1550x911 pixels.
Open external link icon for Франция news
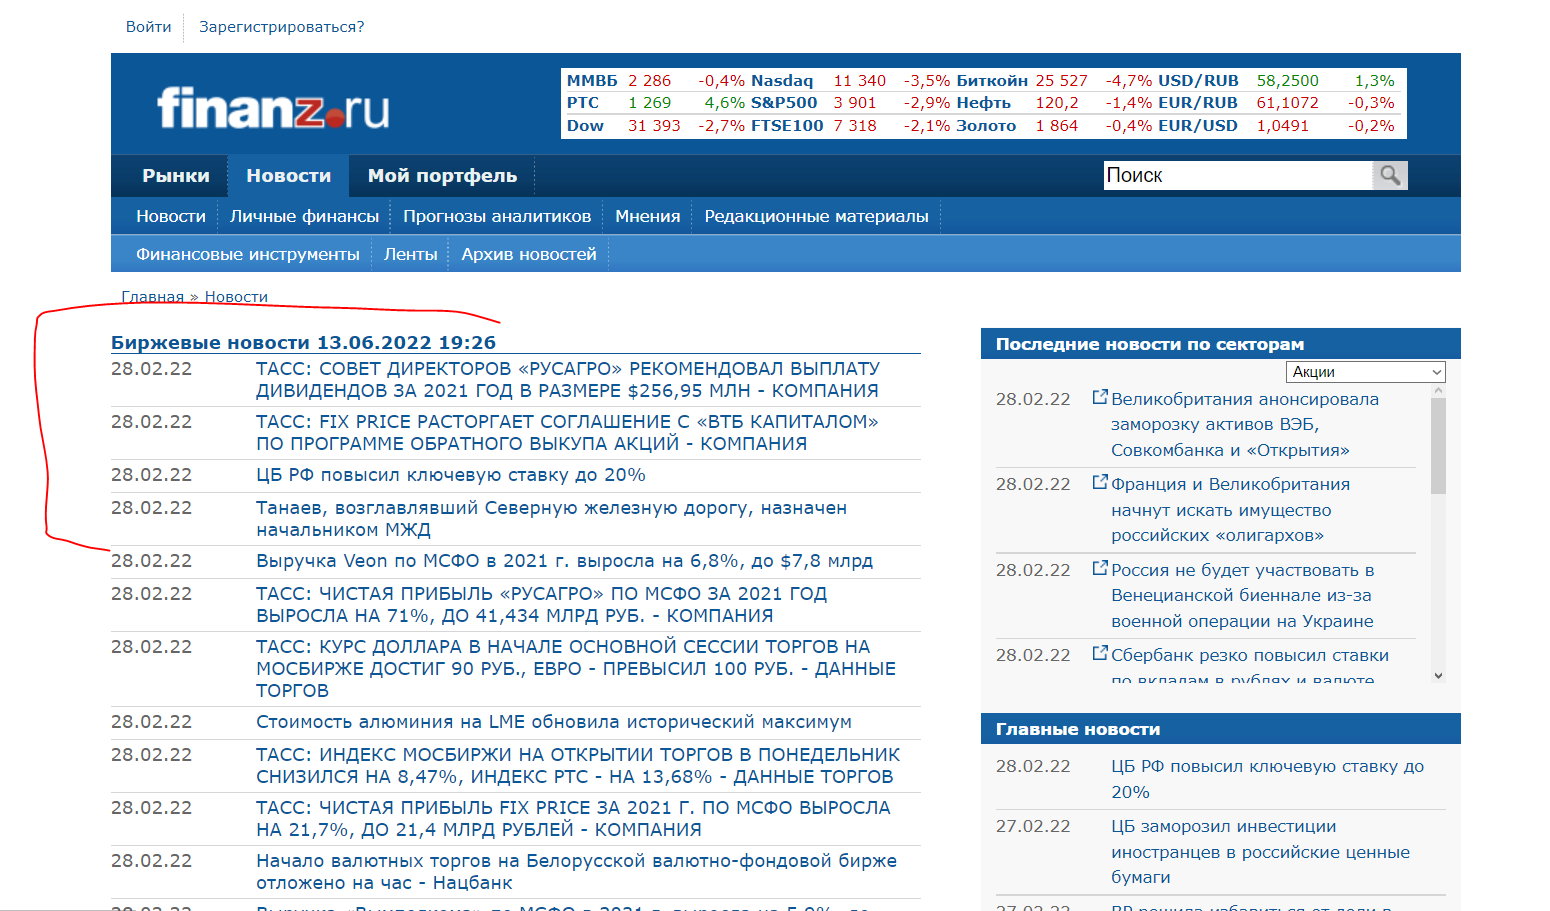point(1100,482)
